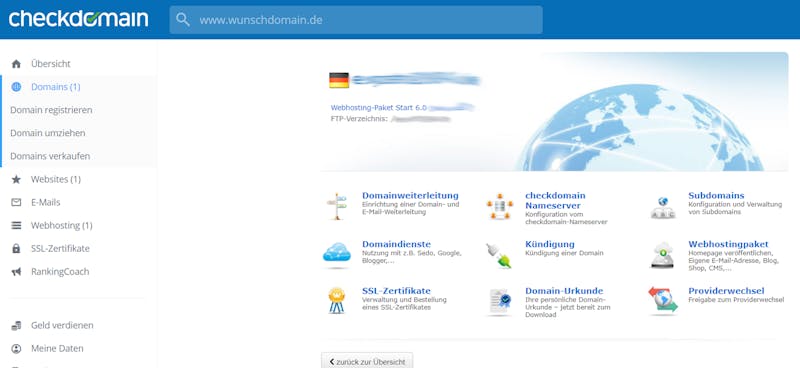800x368 pixels.
Task: Open the checkdomain Nameserver icon
Action: point(499,207)
